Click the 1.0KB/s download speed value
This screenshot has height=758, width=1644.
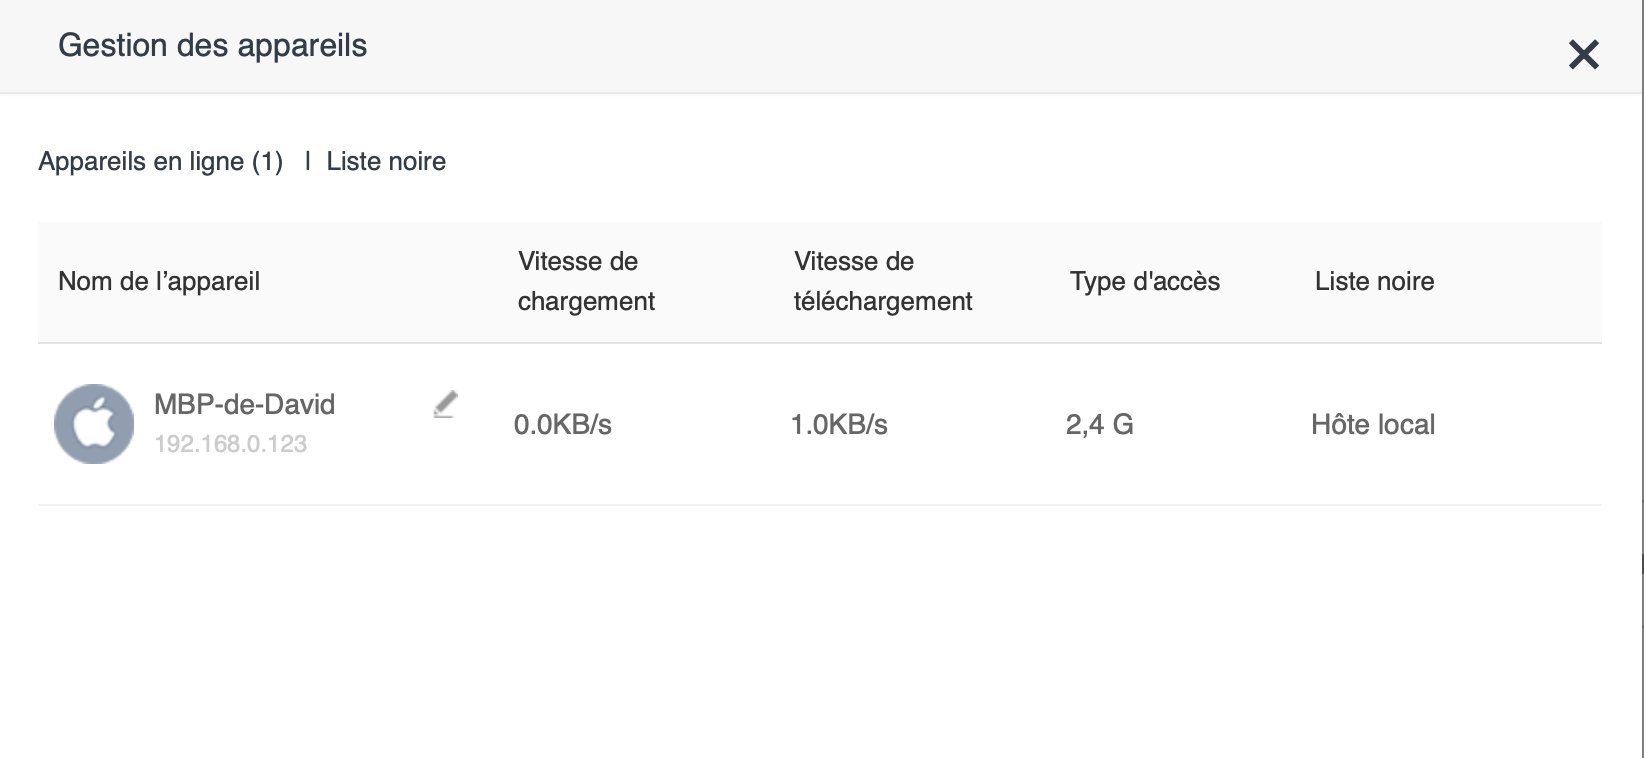click(839, 425)
